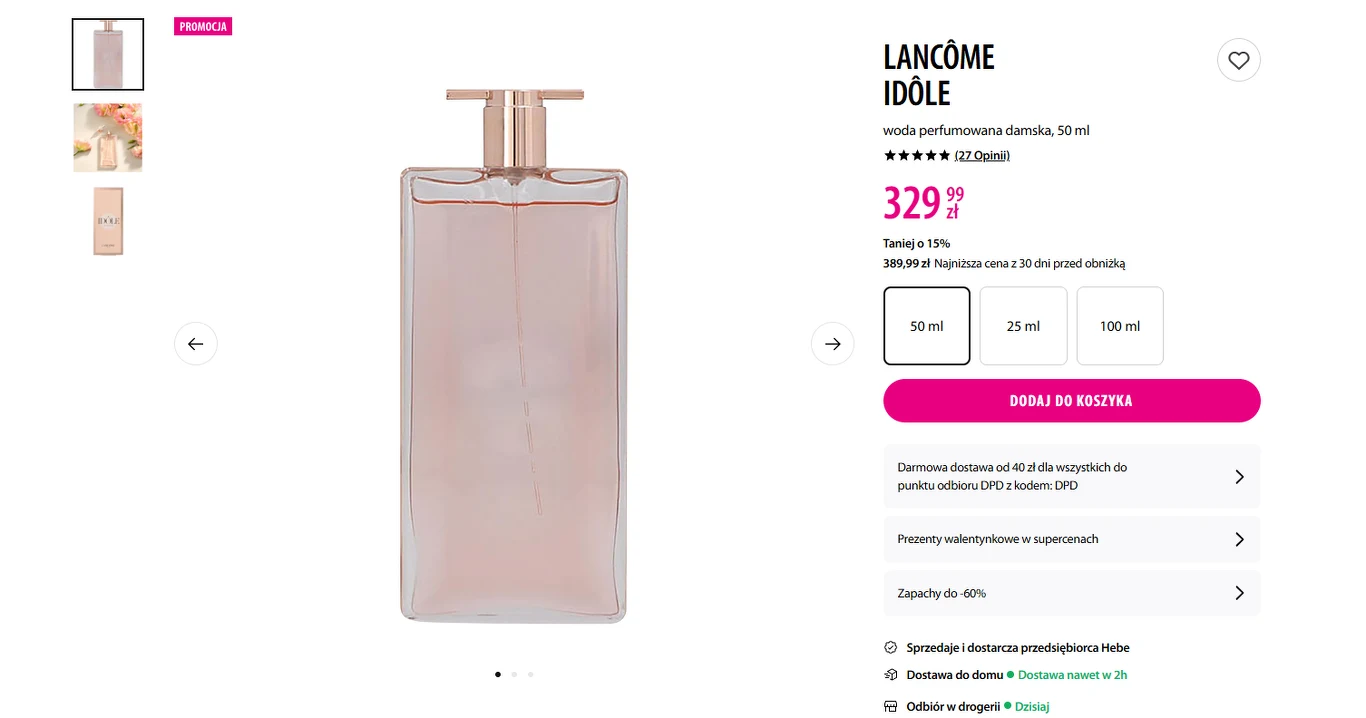Open the 27 Opinii reviews link
Image resolution: width=1366 pixels, height=718 pixels.
982,155
